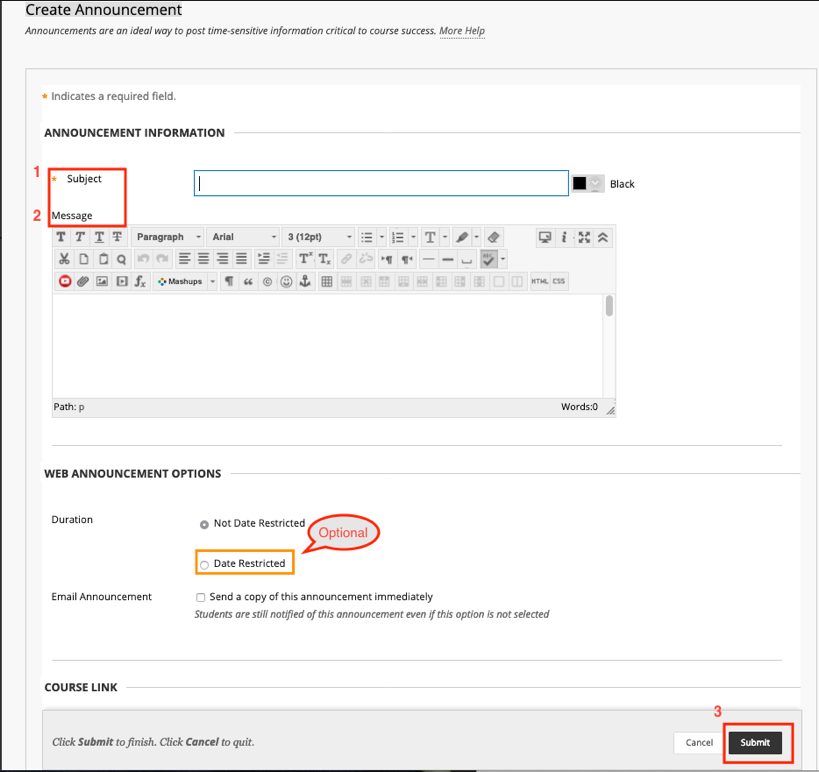Click the YouTube video insert icon
Viewport: 819px width, 772px height.
coord(65,282)
